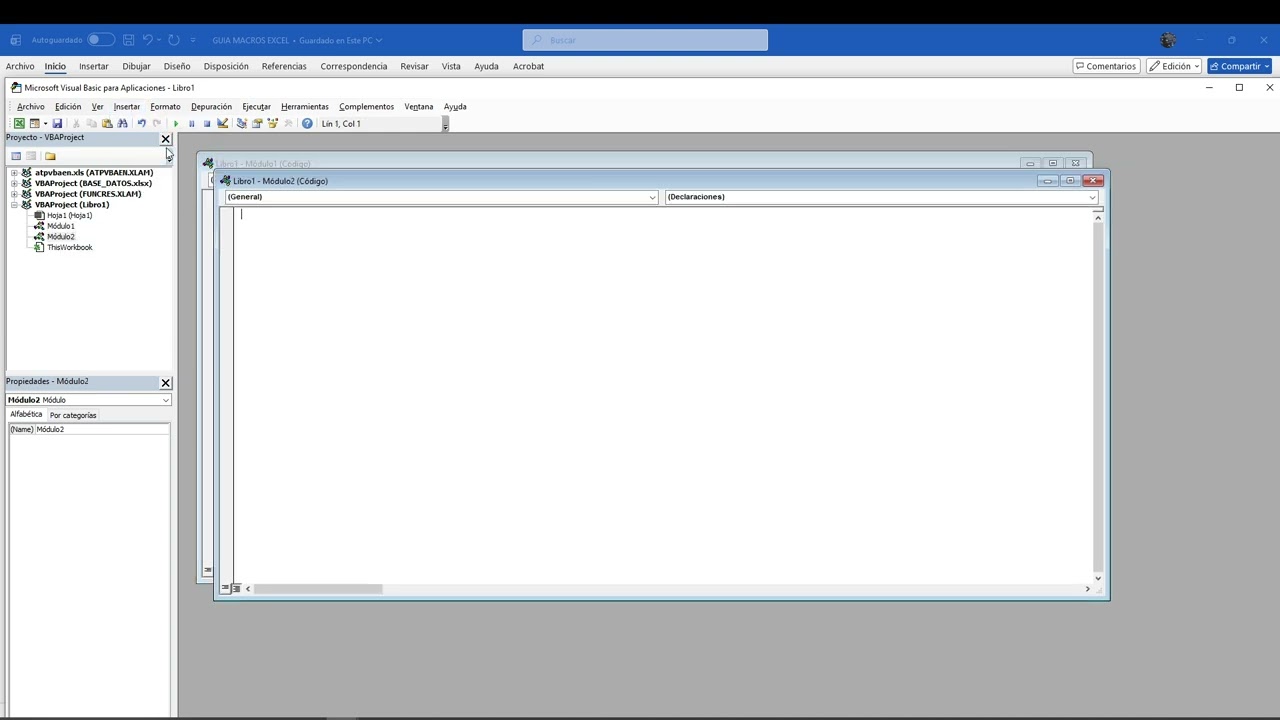Collapse VBAProject (Libro1) node
The width and height of the screenshot is (1280, 720).
click(14, 205)
